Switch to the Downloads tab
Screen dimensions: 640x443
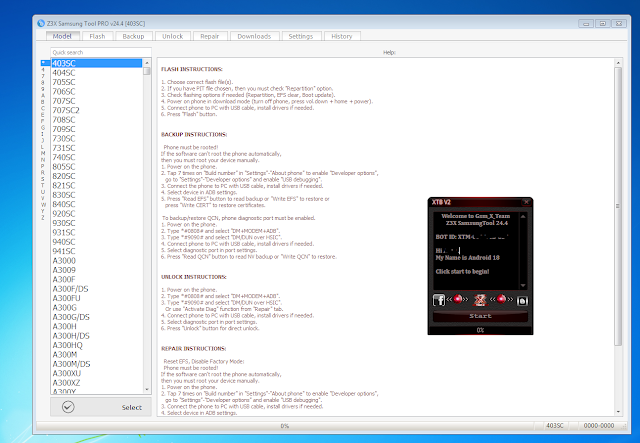[x=254, y=36]
